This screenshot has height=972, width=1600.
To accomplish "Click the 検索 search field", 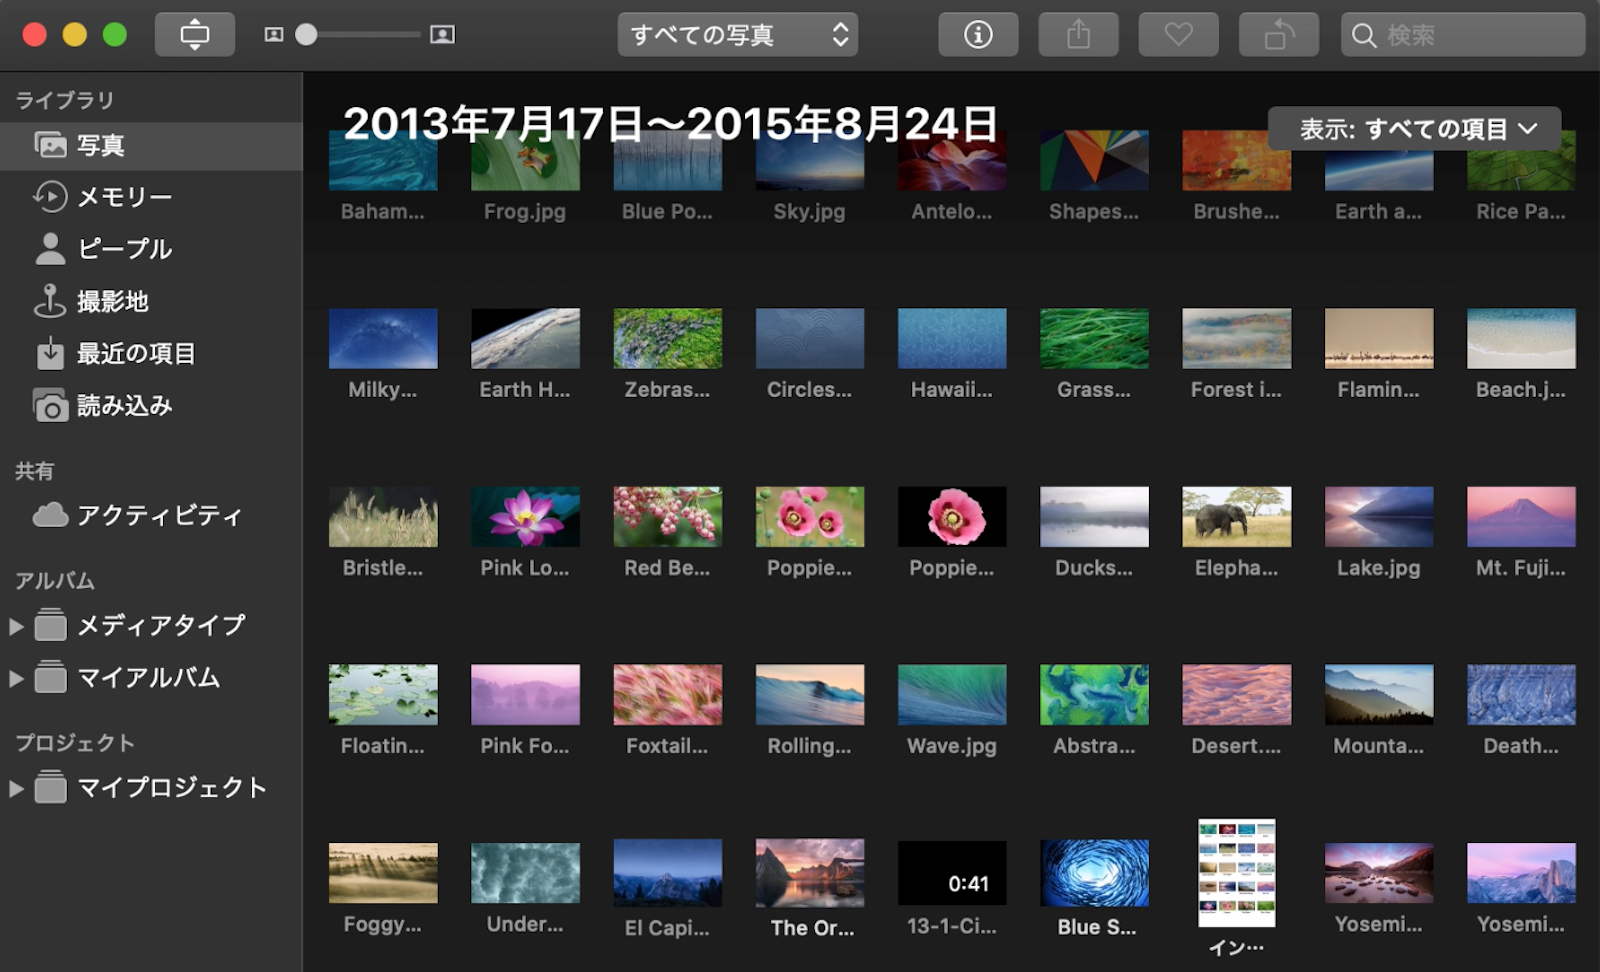I will tap(1463, 35).
